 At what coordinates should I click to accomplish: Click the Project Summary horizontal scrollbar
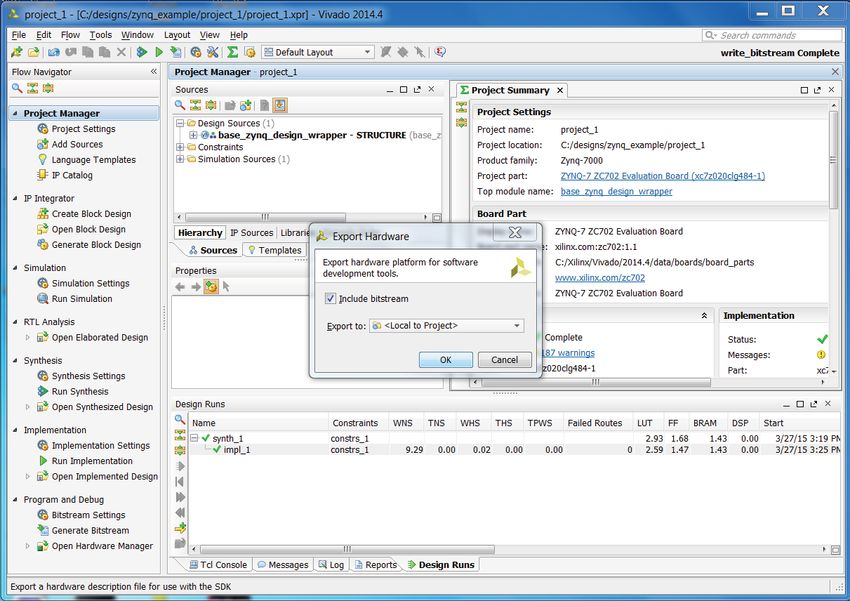click(x=595, y=382)
